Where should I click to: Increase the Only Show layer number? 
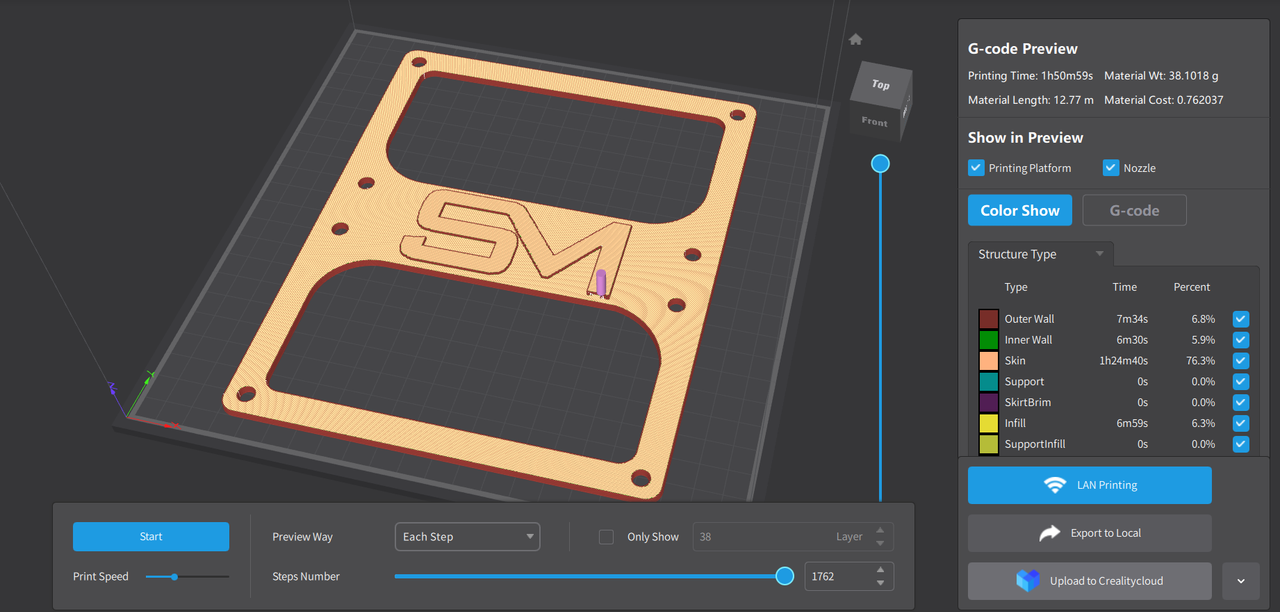click(880, 531)
